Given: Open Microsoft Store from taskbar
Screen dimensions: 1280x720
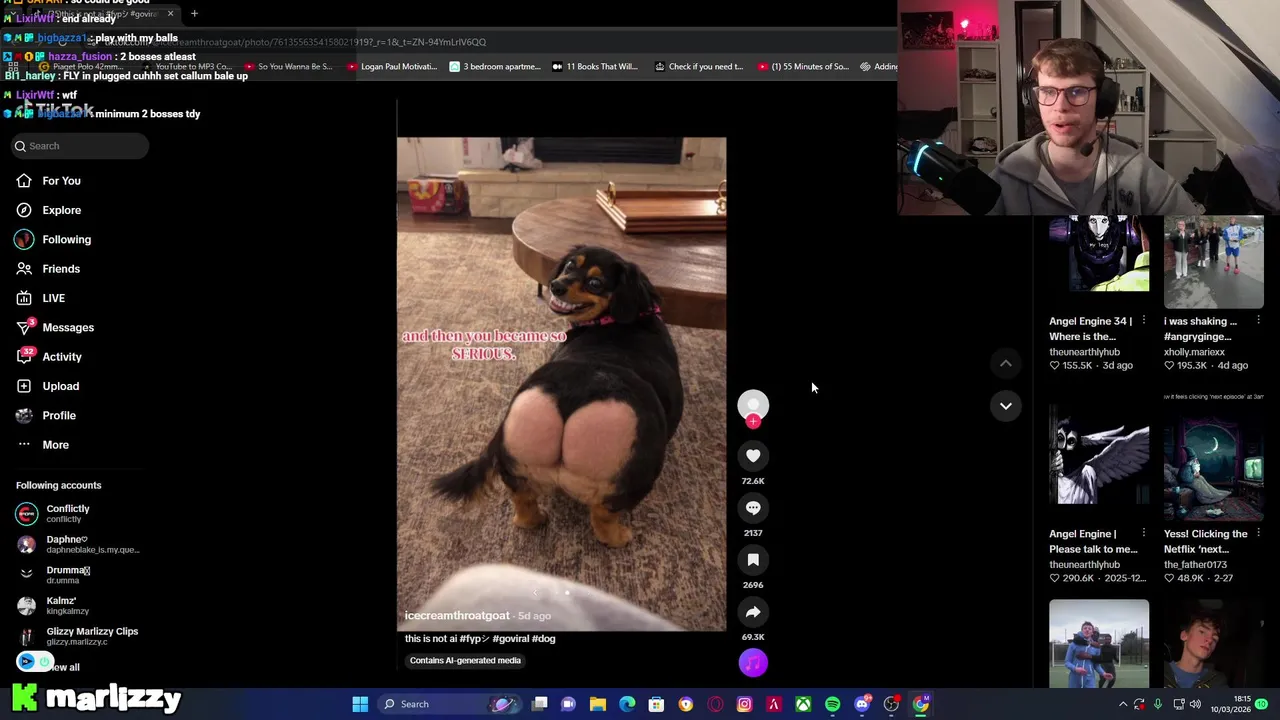Looking at the screenshot, I should pyautogui.click(x=656, y=704).
